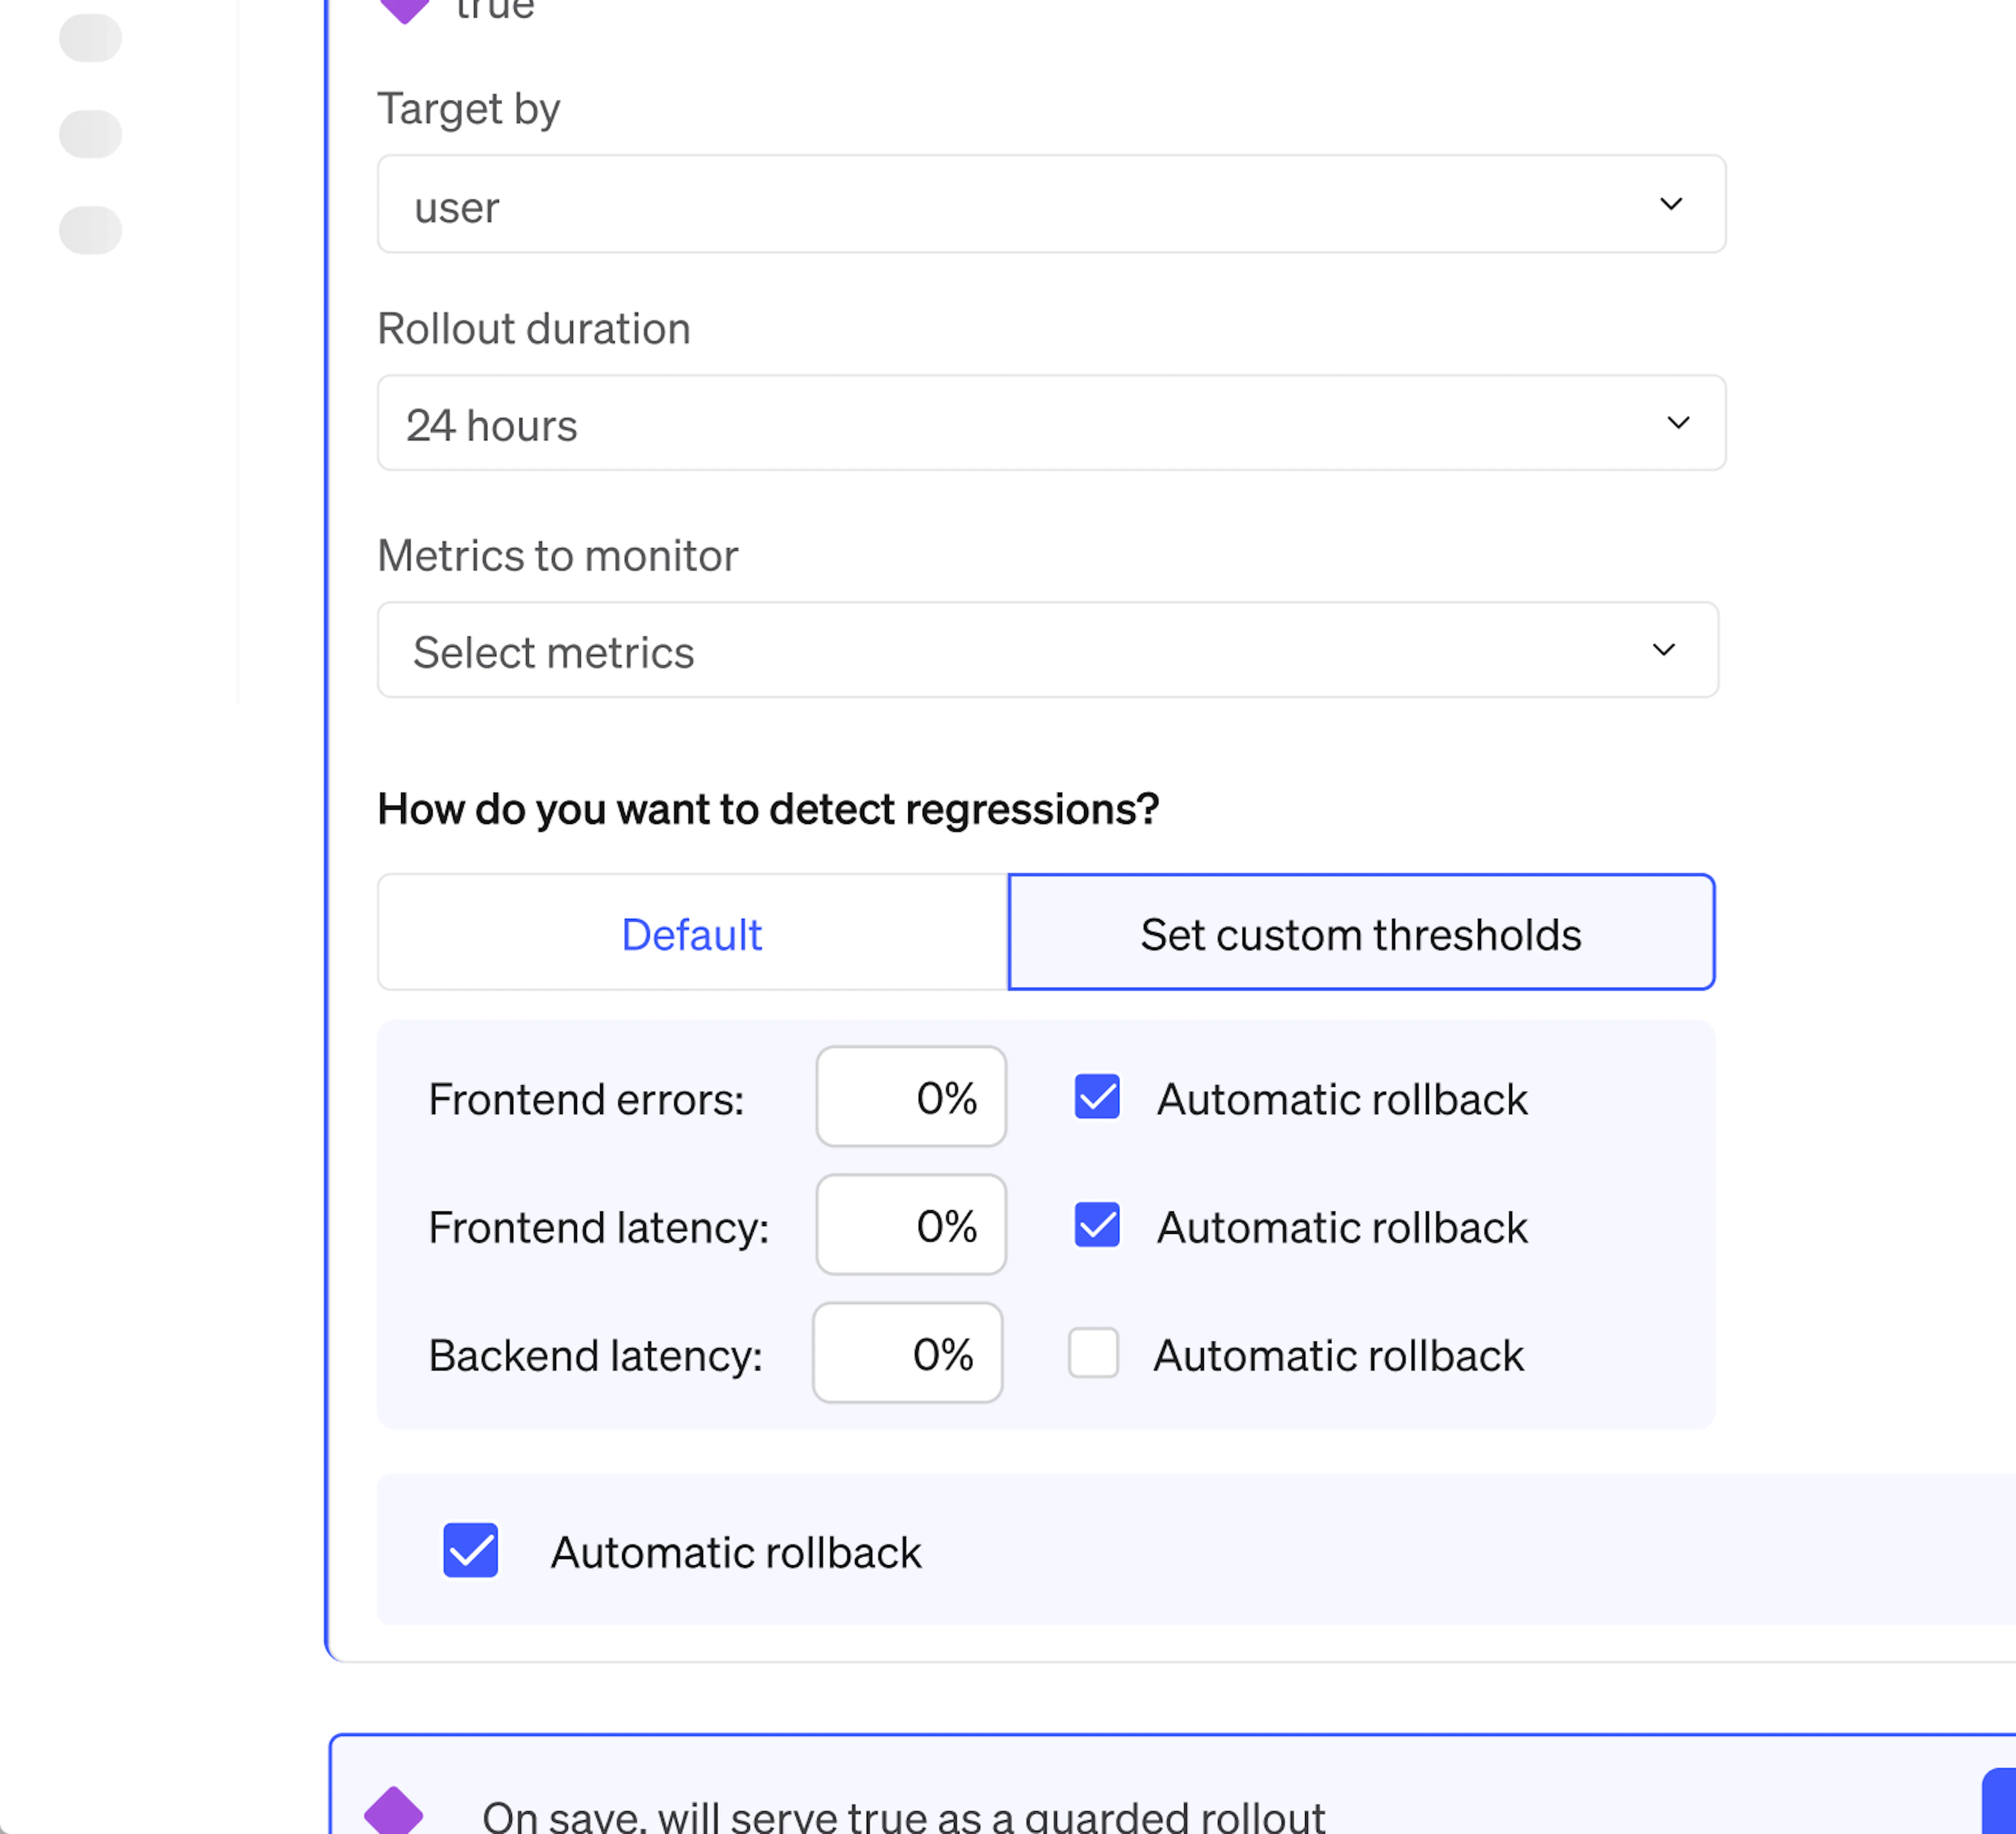Enable Automatic rollback for Backend latency
This screenshot has width=2016, height=1834.
tap(1093, 1353)
